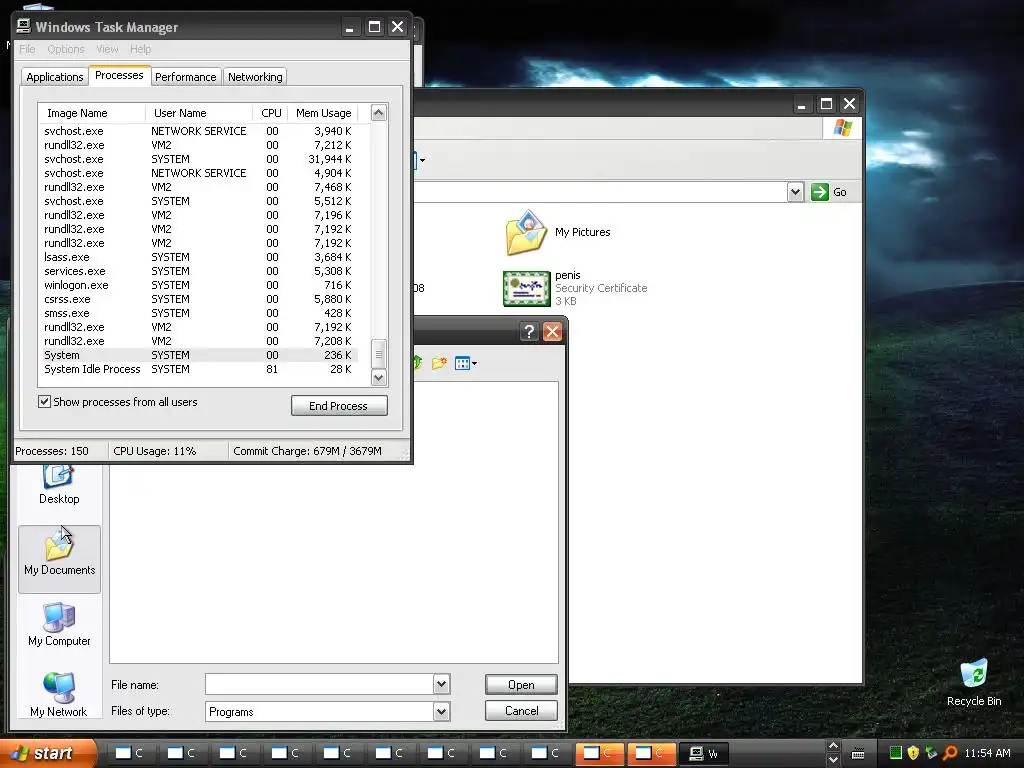Click Cancel in the file dialog

(521, 711)
